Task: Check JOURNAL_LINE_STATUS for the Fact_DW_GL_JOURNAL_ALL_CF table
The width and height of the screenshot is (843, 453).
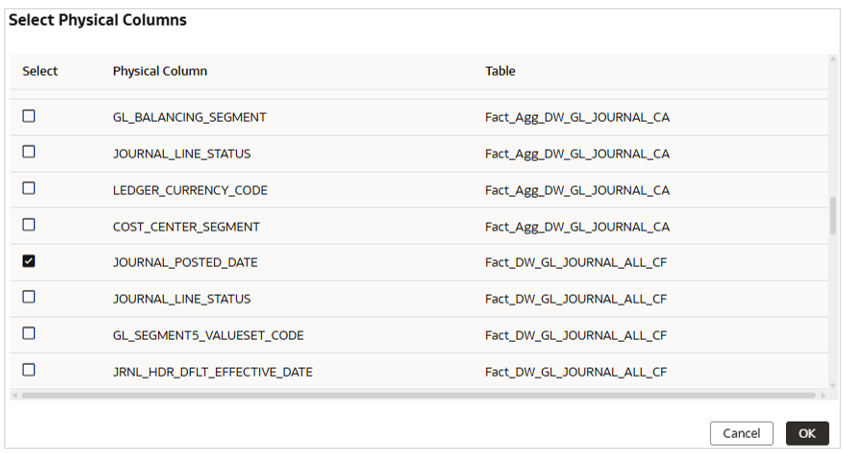Action: tap(29, 297)
